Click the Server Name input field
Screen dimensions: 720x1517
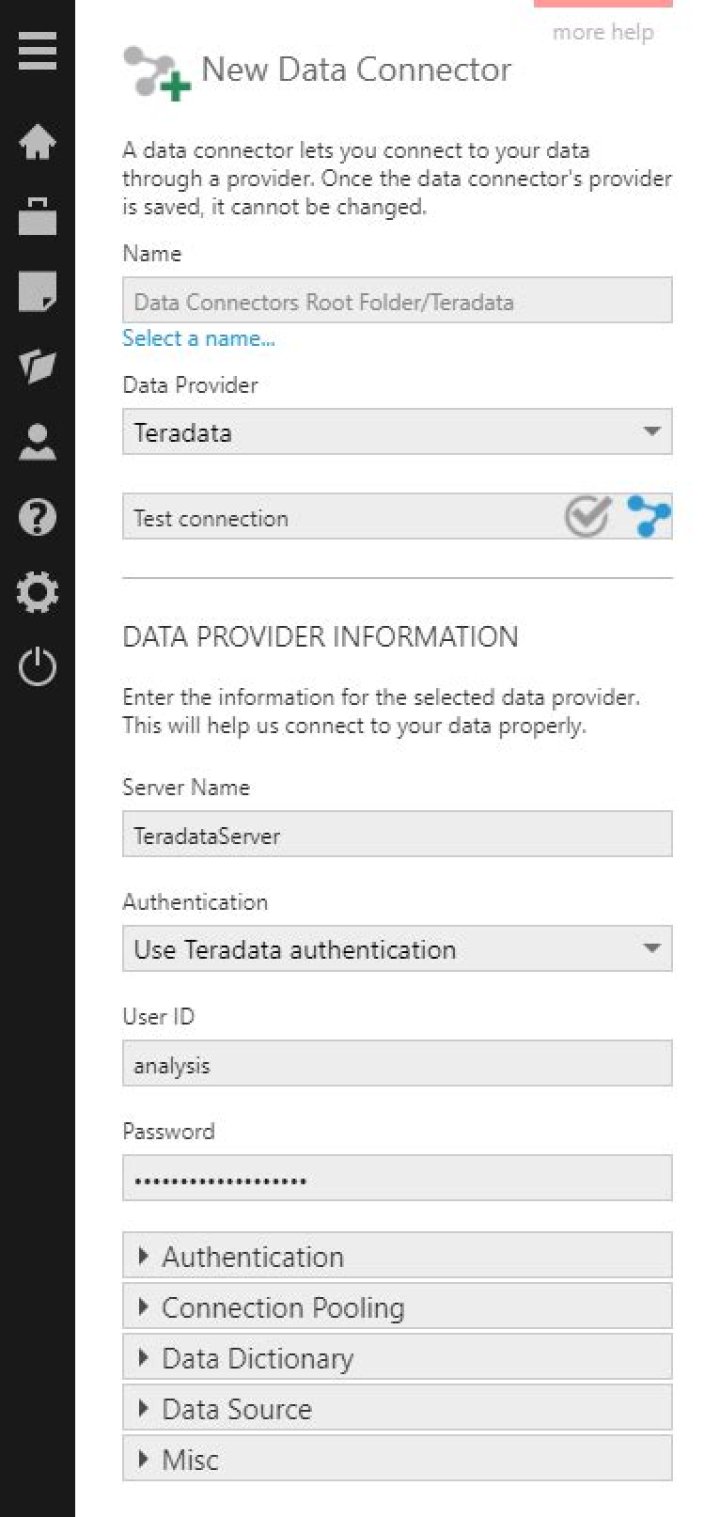397,834
